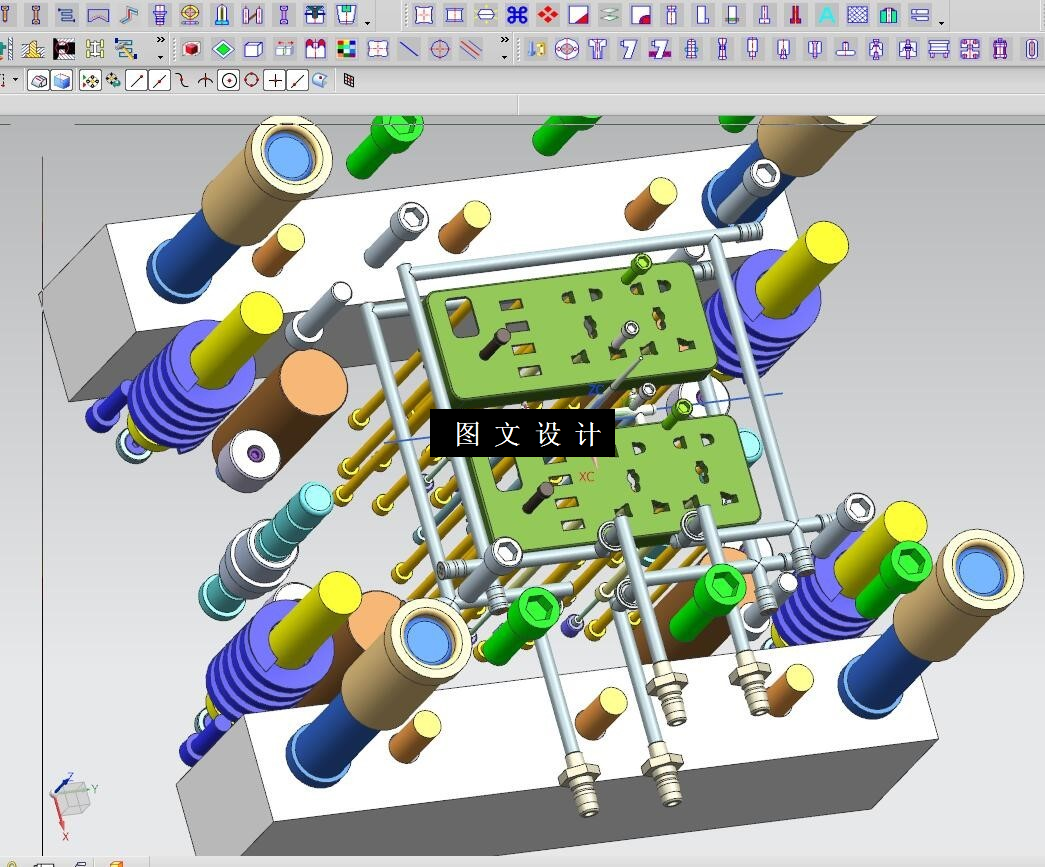Open the first top toolbar options dropdown arrow
Image resolution: width=1045 pixels, height=867 pixels.
point(368,23)
